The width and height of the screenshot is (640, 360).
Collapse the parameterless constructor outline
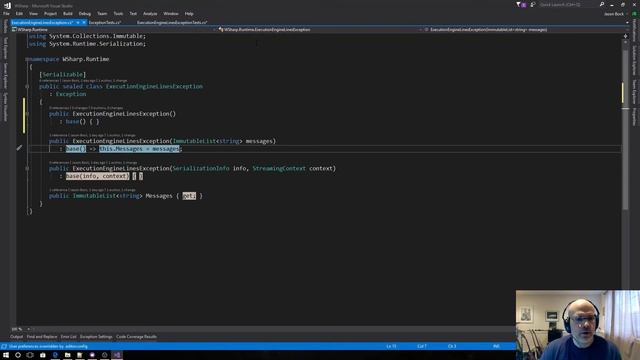coord(27,114)
